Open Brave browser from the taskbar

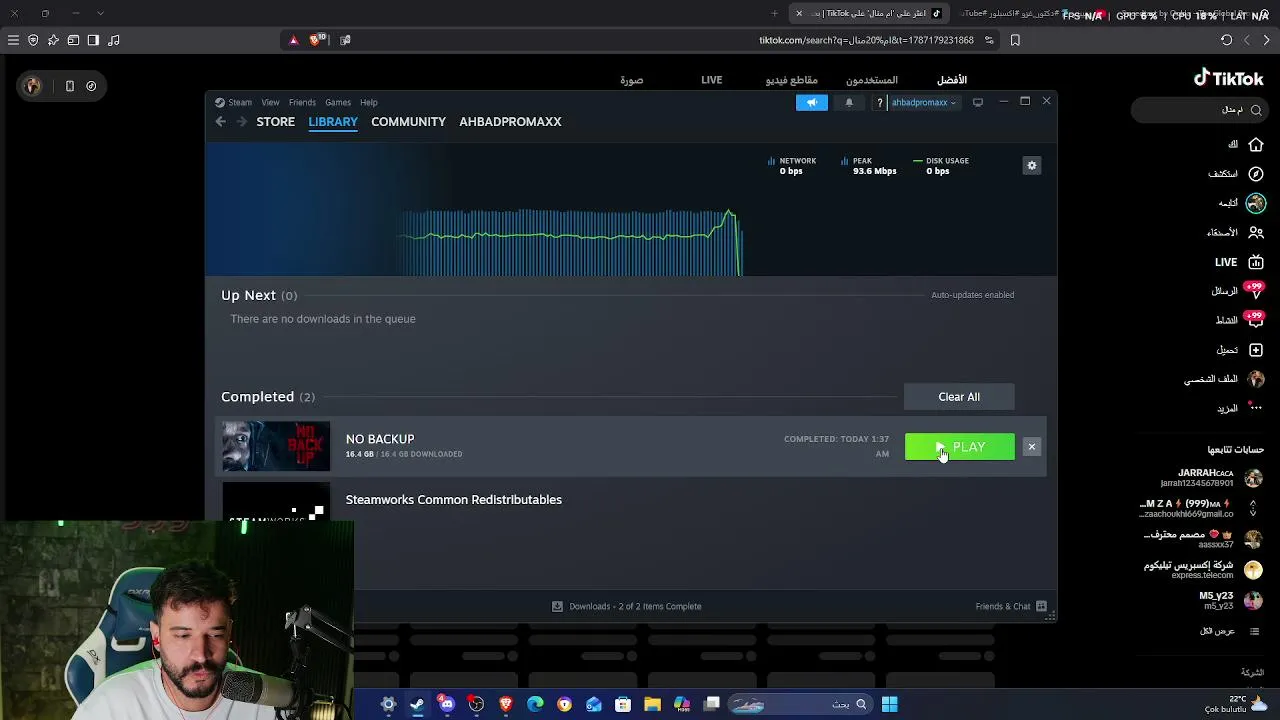point(506,704)
